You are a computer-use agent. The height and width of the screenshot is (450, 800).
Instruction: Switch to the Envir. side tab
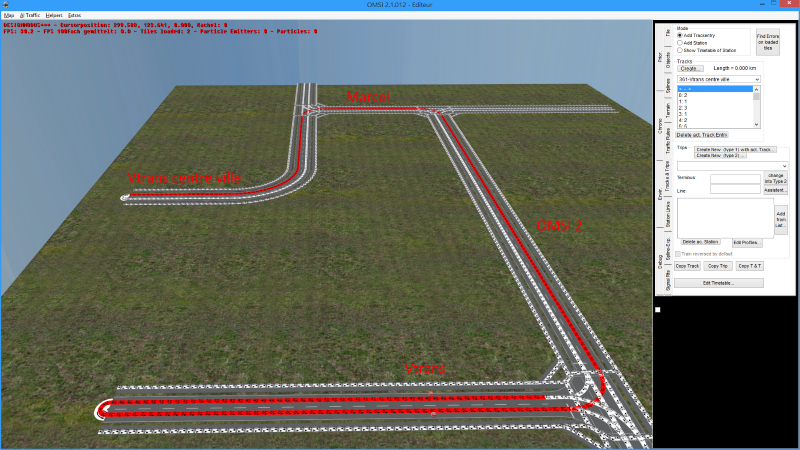tap(660, 194)
